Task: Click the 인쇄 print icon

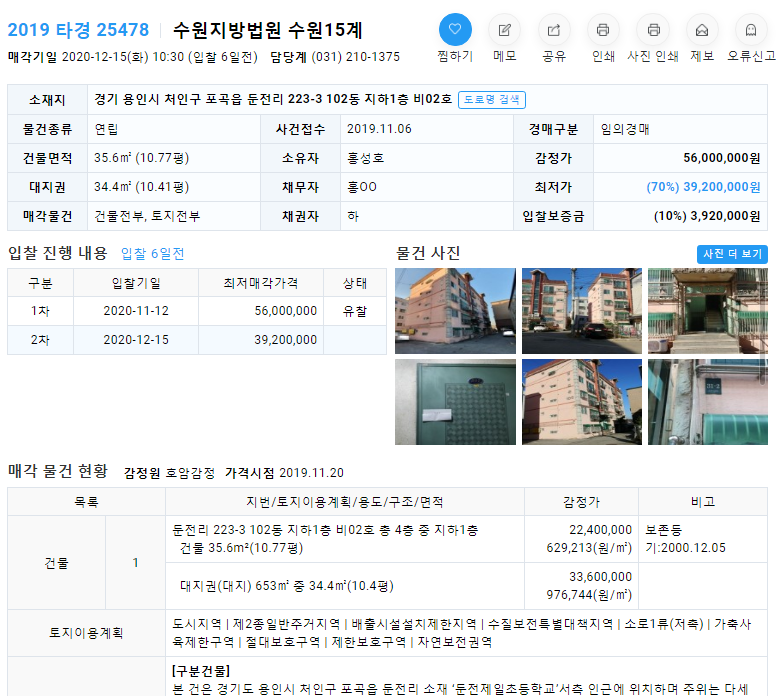Action: click(603, 30)
